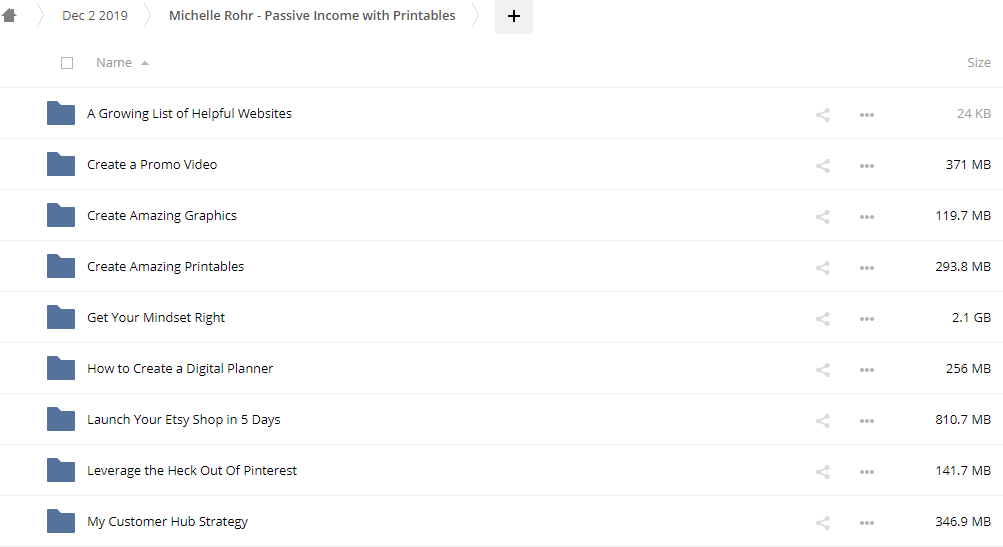This screenshot has width=1003, height=547.
Task: Click share icon for My Customer Hub Strategy
Action: pyautogui.click(x=823, y=522)
